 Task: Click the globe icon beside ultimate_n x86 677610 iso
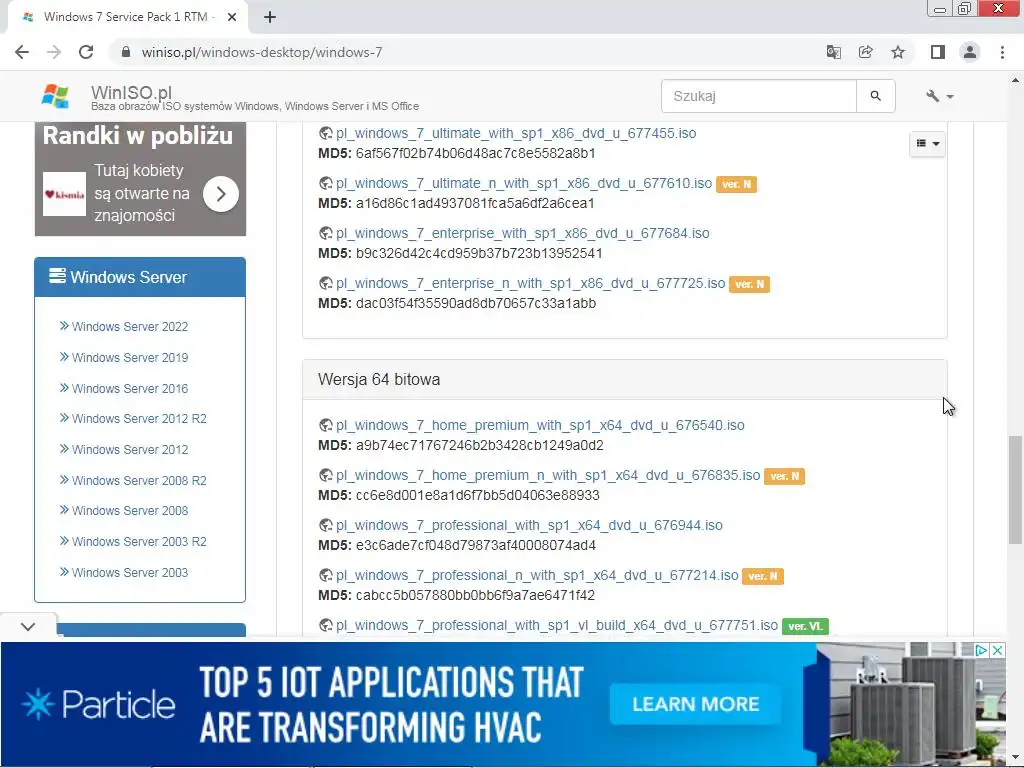pos(325,184)
